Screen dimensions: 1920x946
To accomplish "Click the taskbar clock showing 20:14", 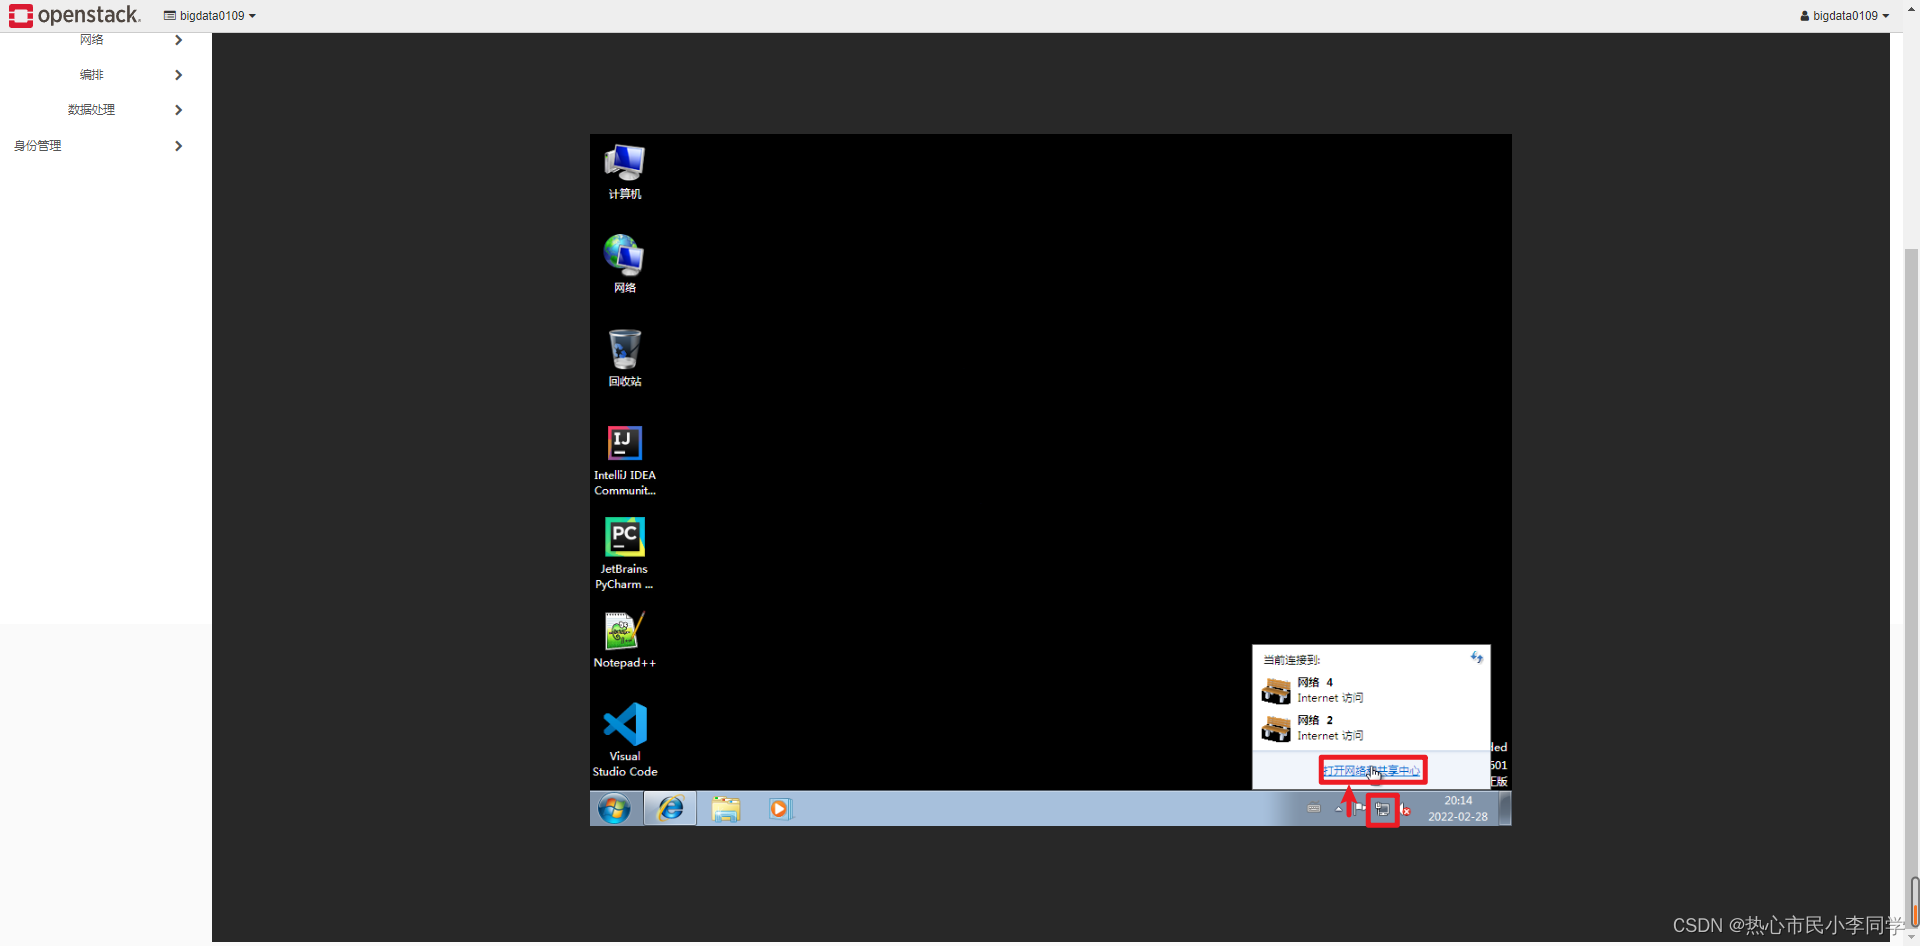I will (1458, 809).
